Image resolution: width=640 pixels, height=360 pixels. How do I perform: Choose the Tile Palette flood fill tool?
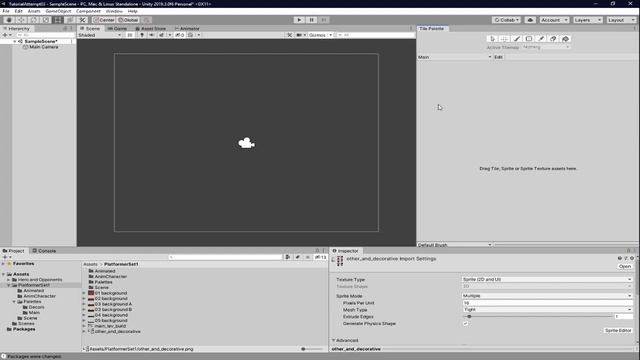(x=566, y=38)
